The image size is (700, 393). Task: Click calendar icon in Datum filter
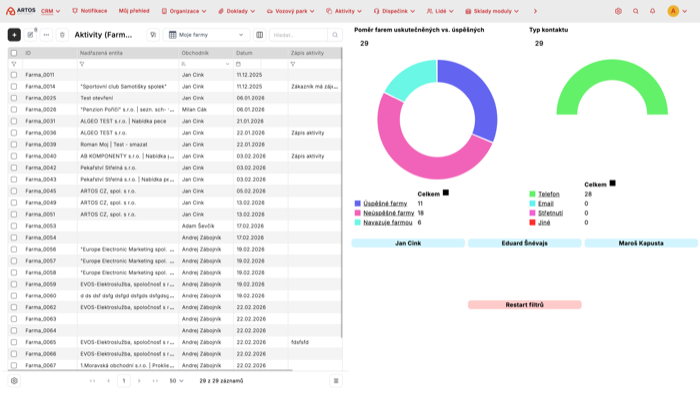click(x=238, y=64)
